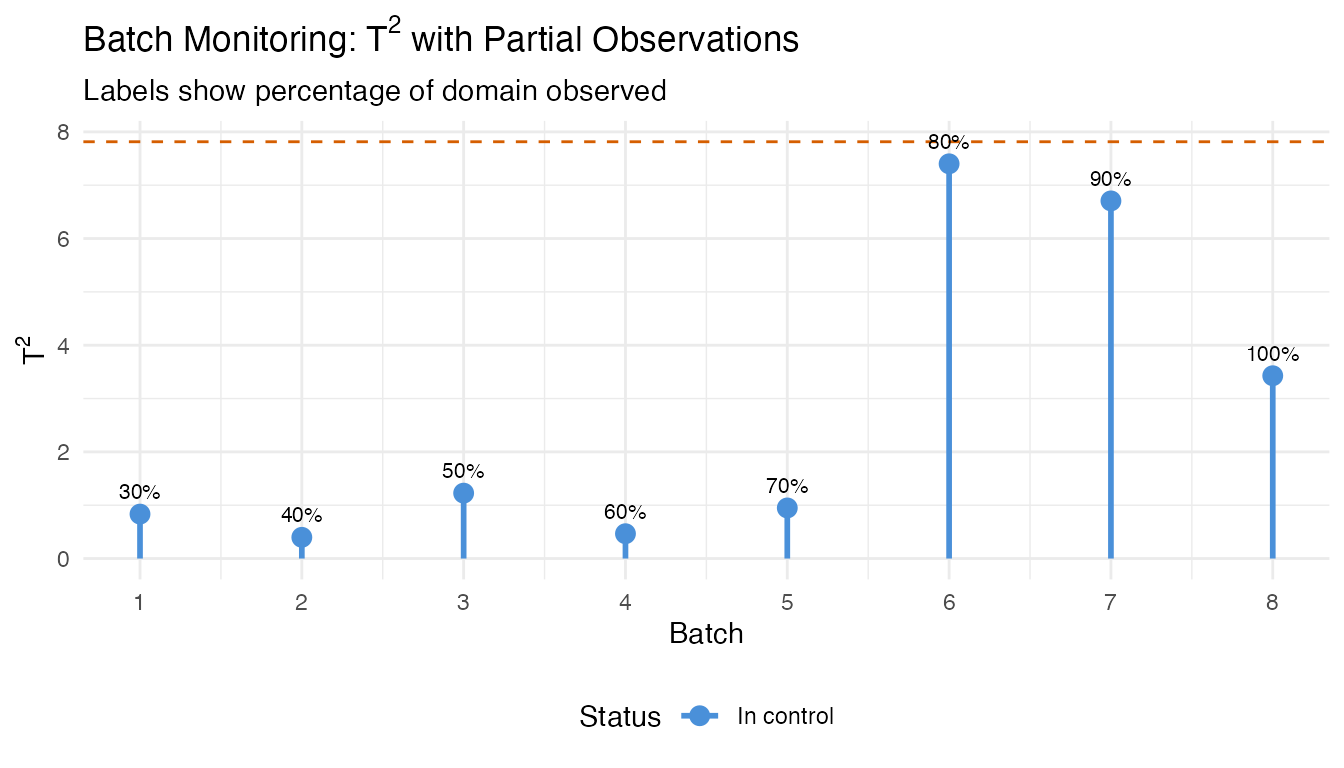Click the Batch 3 data point
Viewport: 1344px width, 768px height.
pyautogui.click(x=463, y=493)
